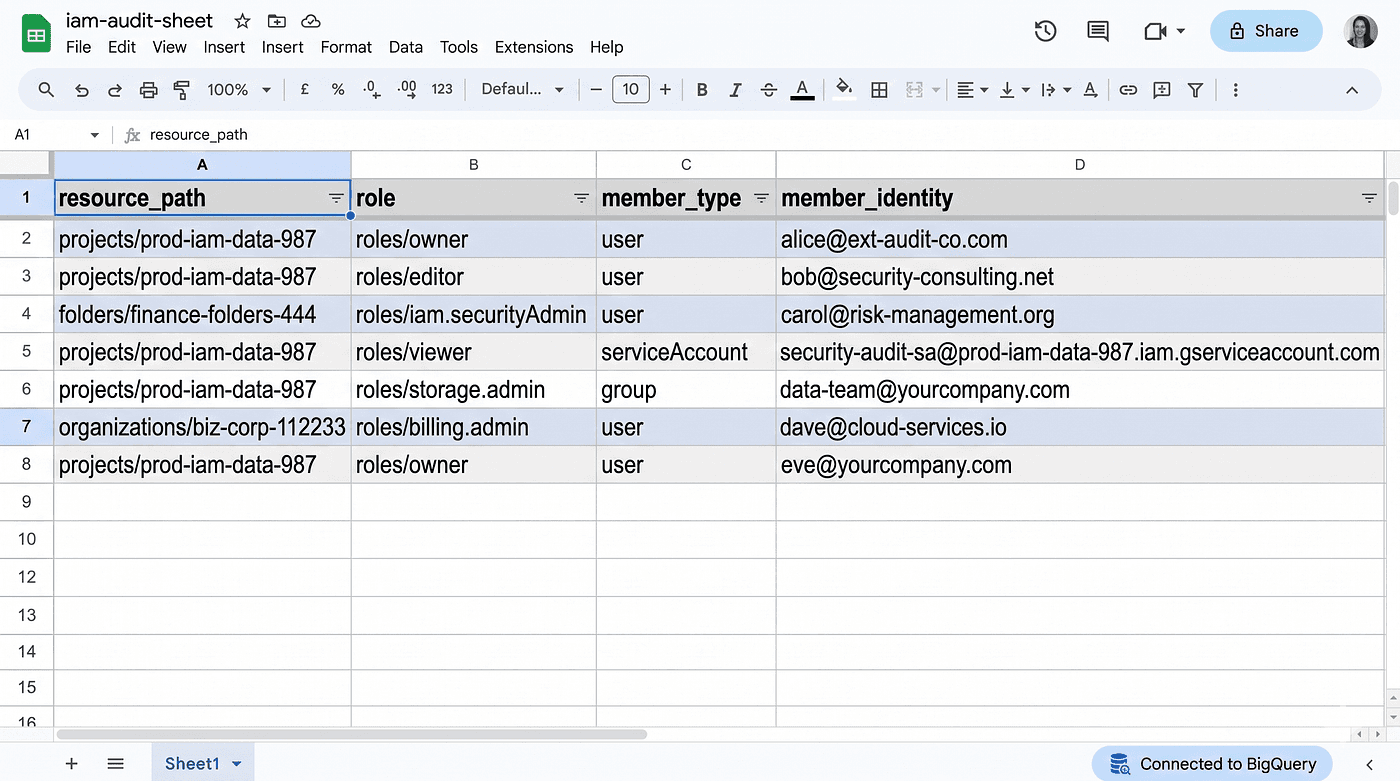
Task: Click the paint format roller icon
Action: [182, 90]
